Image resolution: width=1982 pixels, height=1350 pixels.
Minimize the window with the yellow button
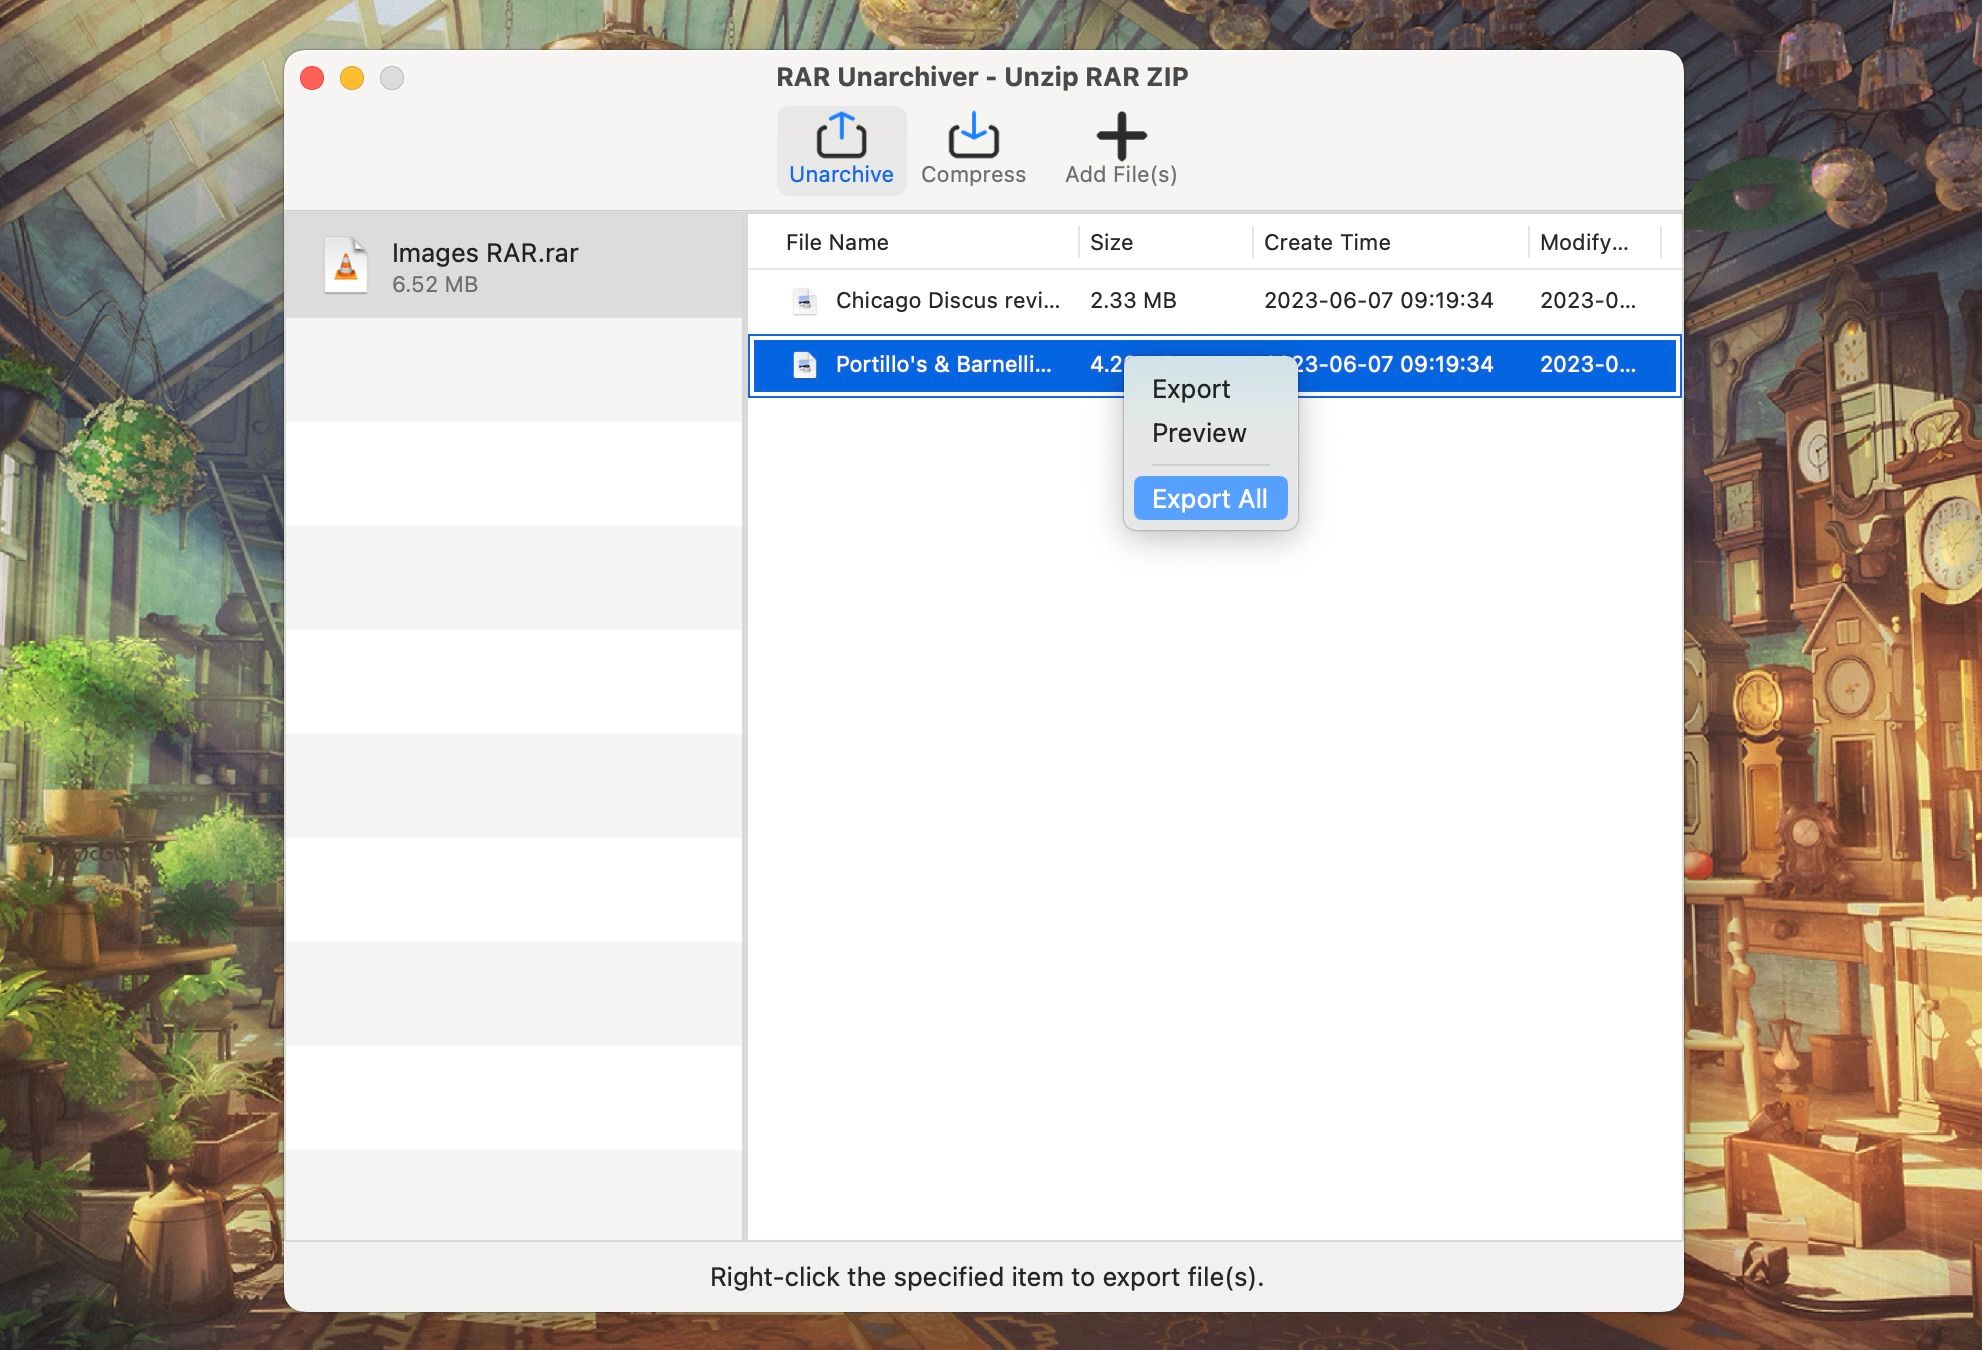pos(352,78)
